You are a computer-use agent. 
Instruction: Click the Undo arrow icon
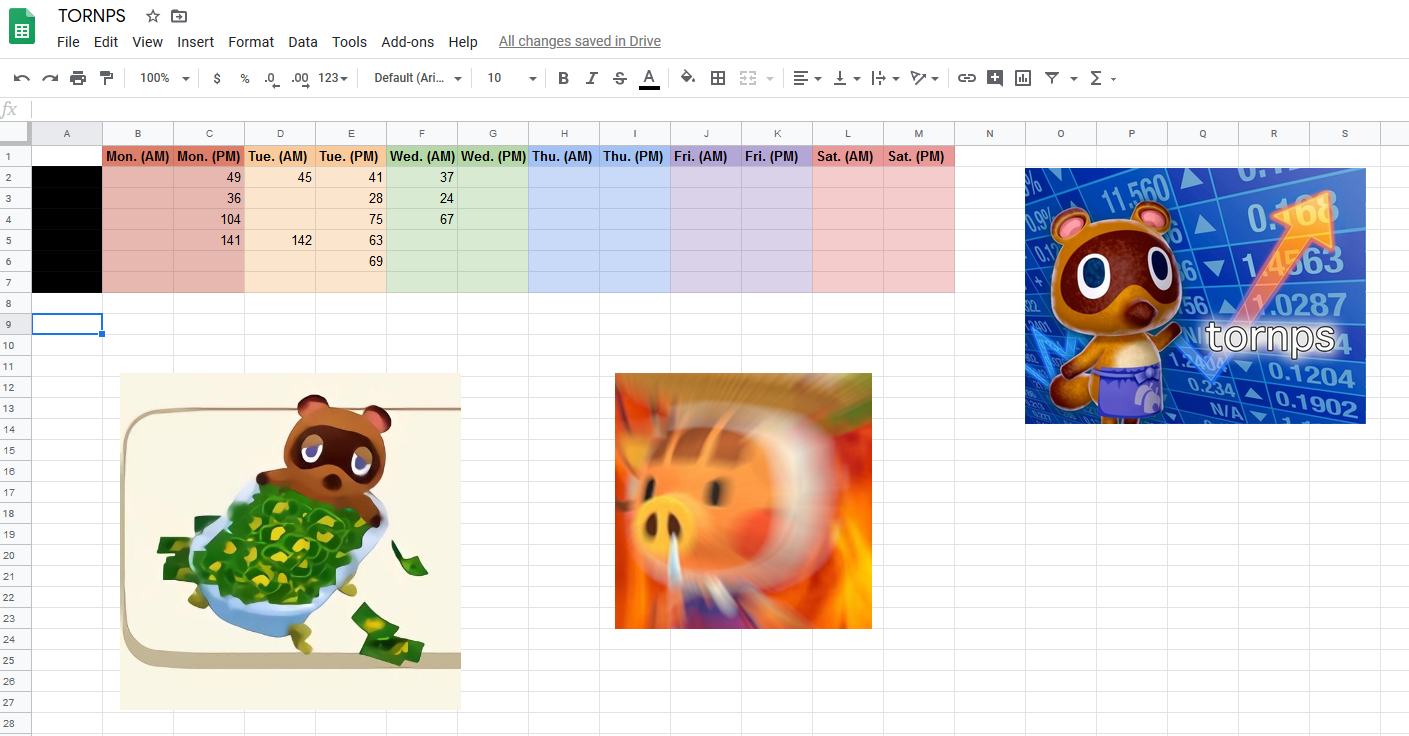(x=22, y=78)
